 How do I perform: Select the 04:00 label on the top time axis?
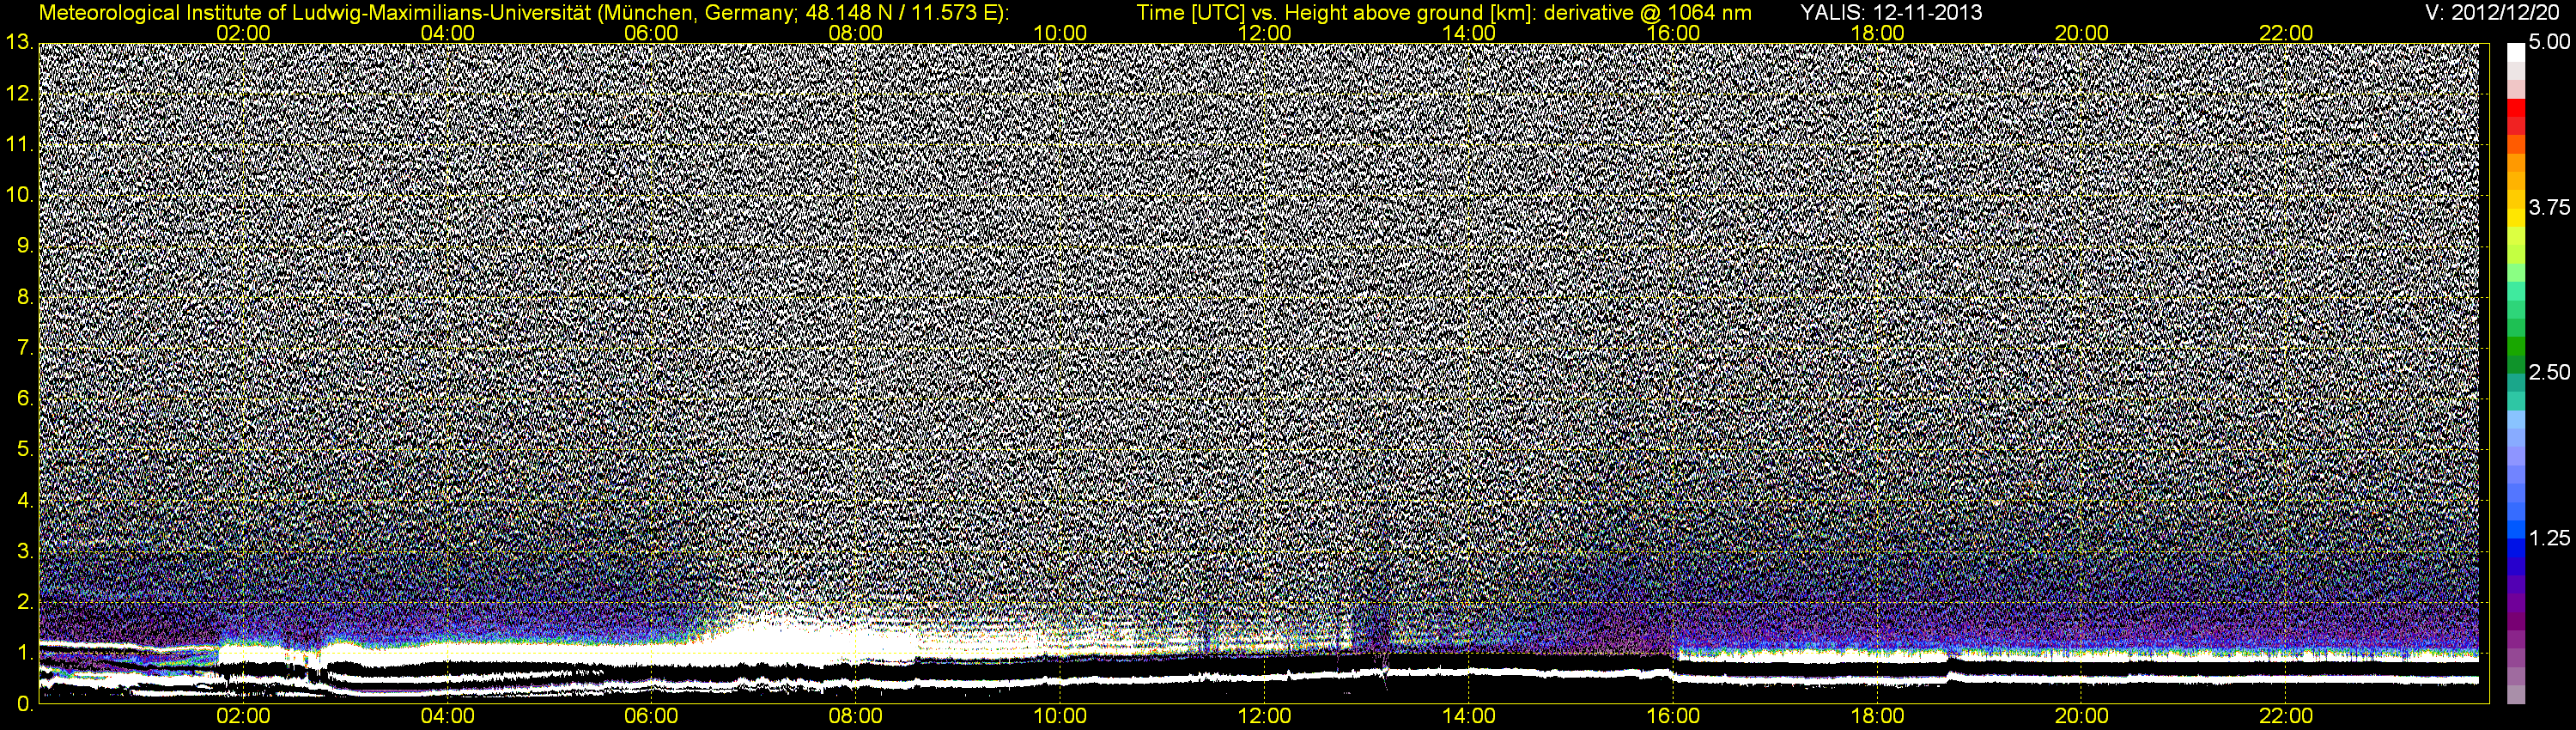click(447, 33)
